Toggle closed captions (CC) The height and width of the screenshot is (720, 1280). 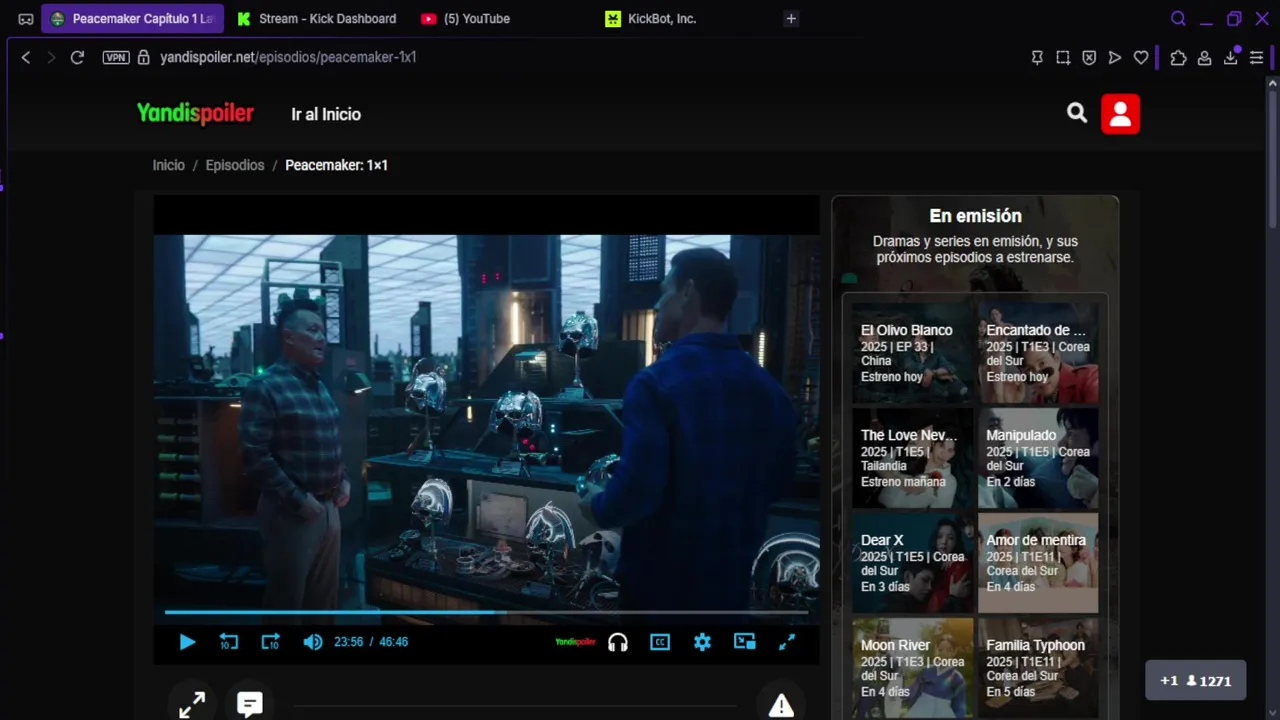coord(660,642)
